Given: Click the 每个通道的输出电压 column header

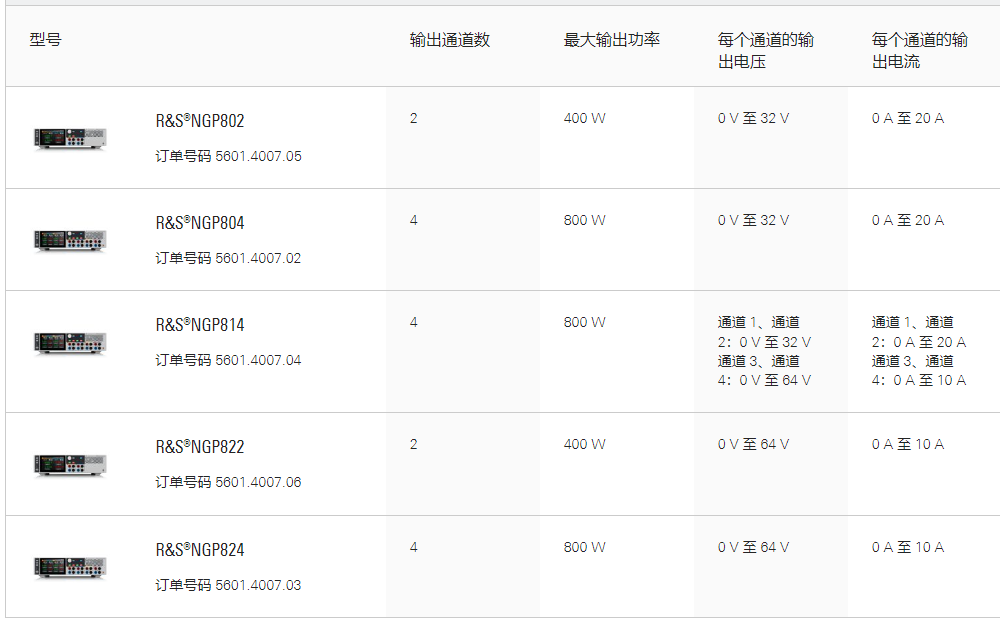Looking at the screenshot, I should pyautogui.click(x=765, y=51).
